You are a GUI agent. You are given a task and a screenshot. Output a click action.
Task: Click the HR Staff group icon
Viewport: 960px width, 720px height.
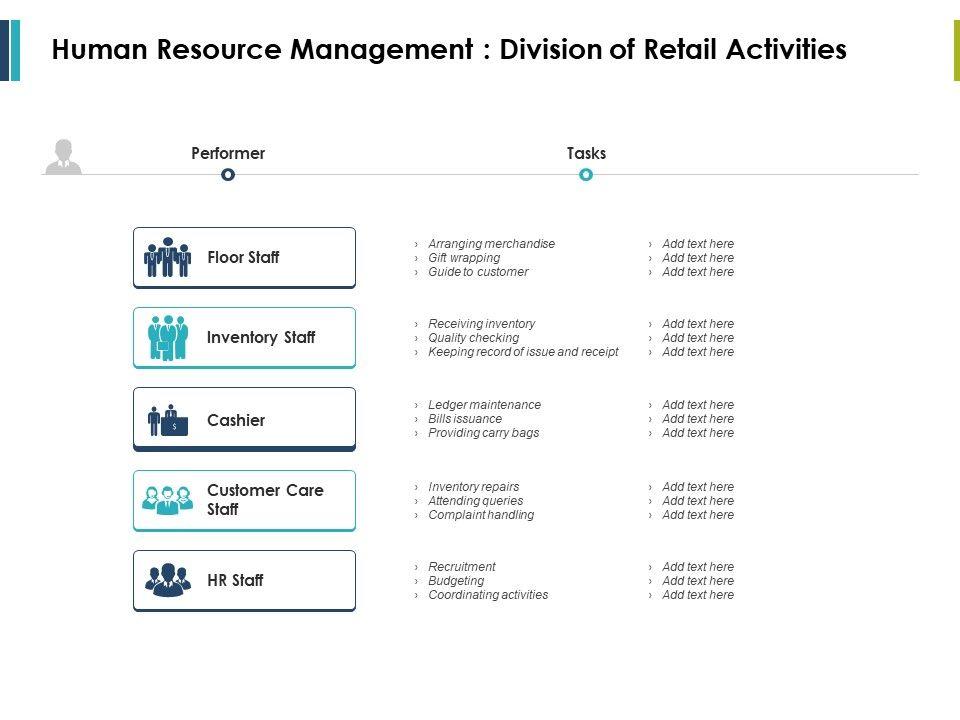coord(168,580)
